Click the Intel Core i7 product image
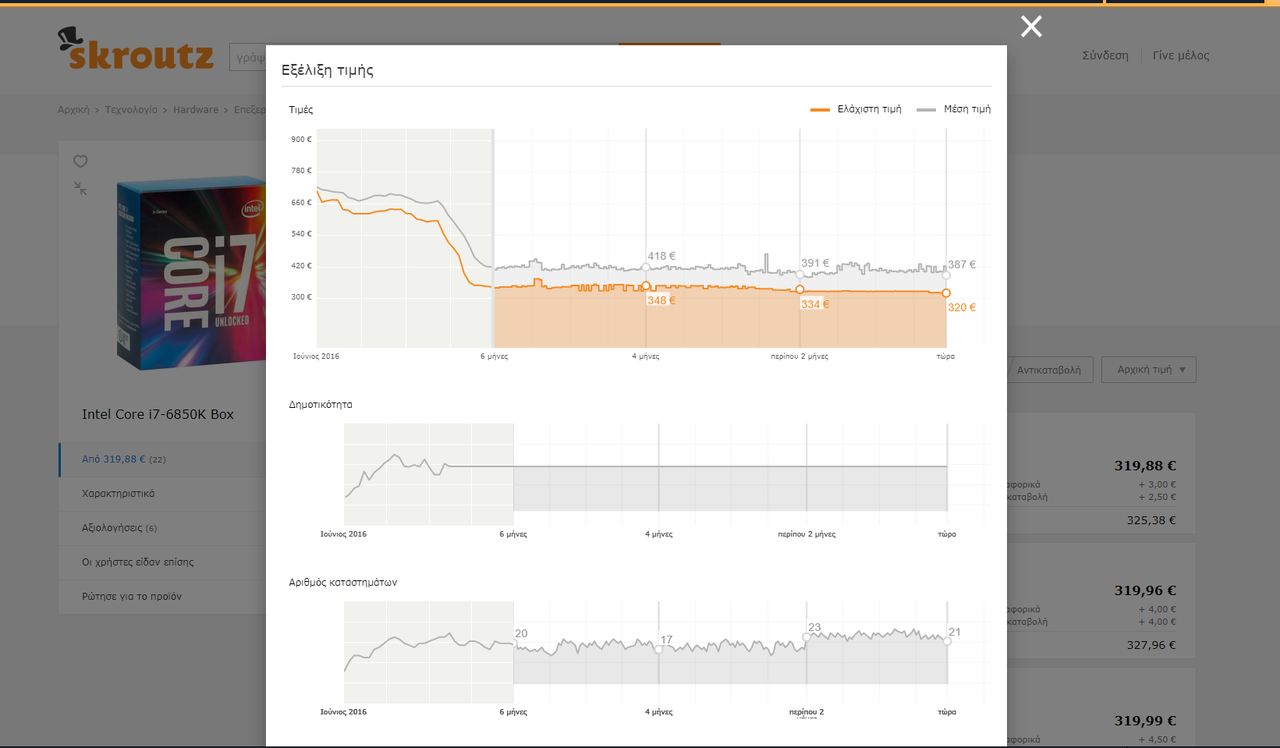The image size is (1280, 748). point(190,275)
